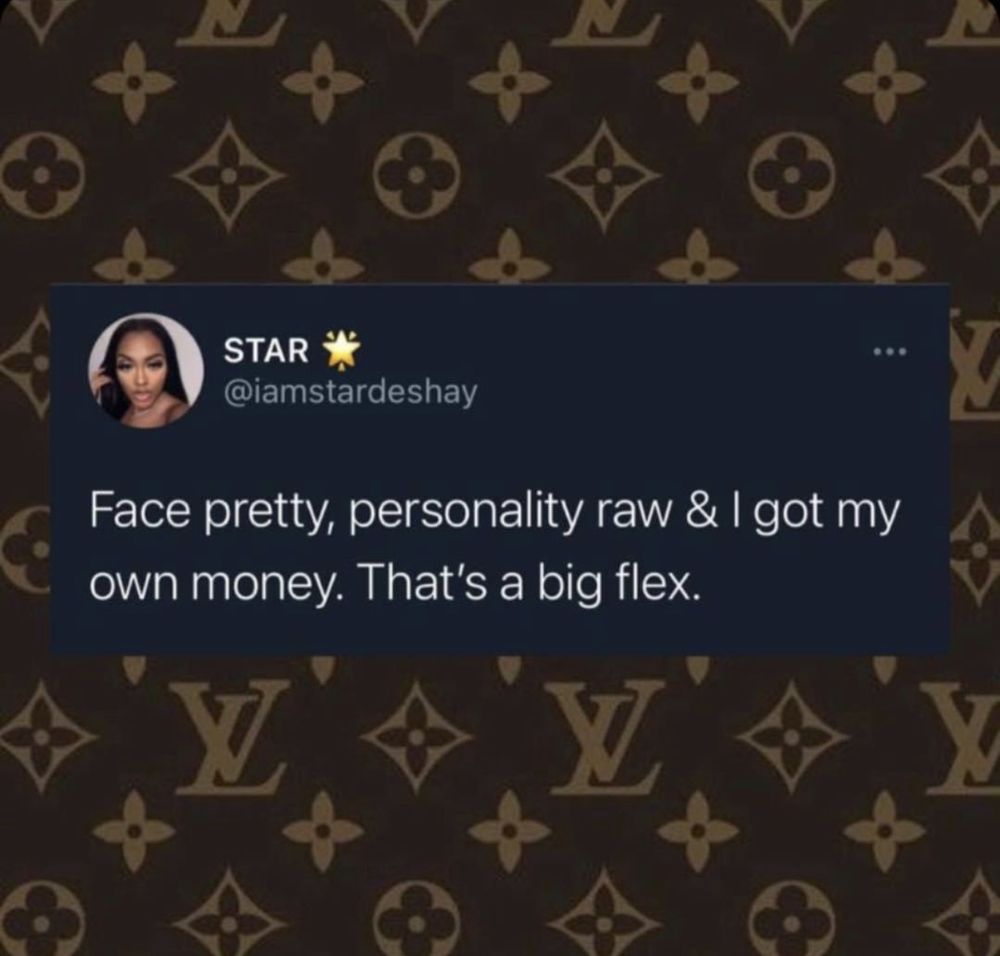Click the ampersand symbol in the tweet

point(700,512)
